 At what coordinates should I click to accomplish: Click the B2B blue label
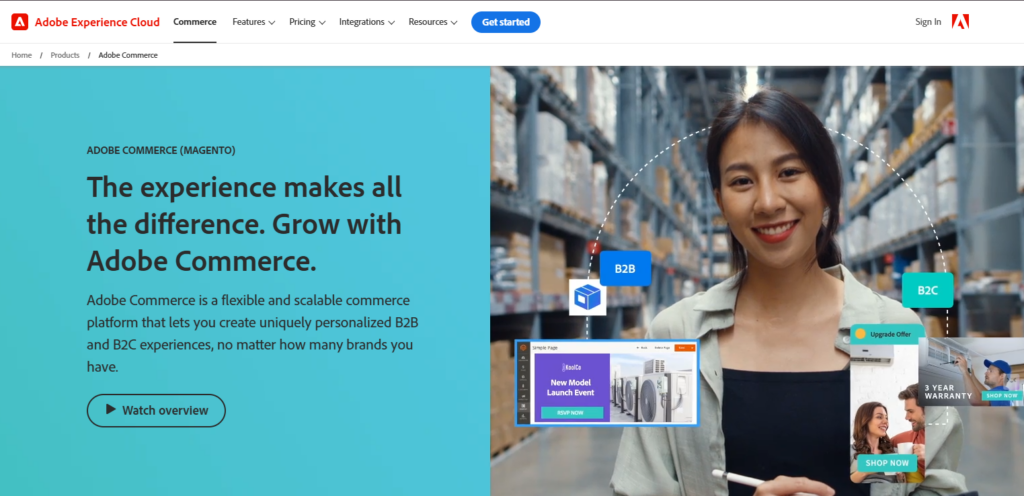point(625,268)
